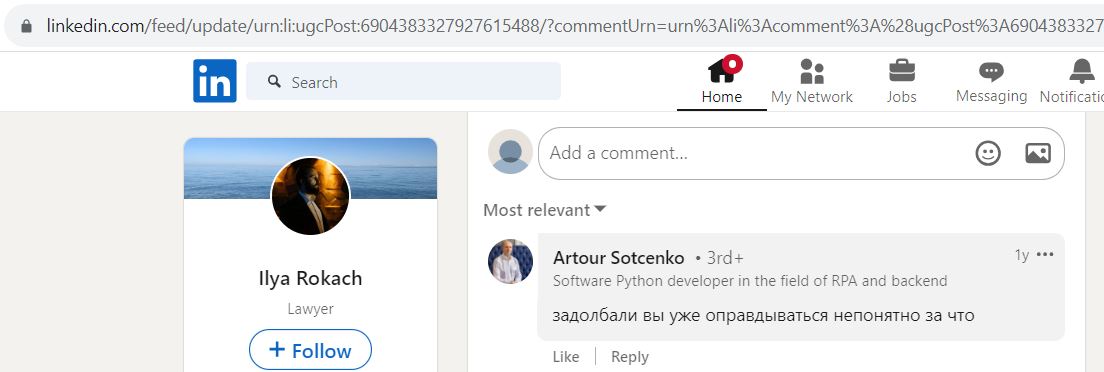The height and width of the screenshot is (372, 1104).
Task: Expand the Most relevant sort dropdown
Action: tap(544, 210)
